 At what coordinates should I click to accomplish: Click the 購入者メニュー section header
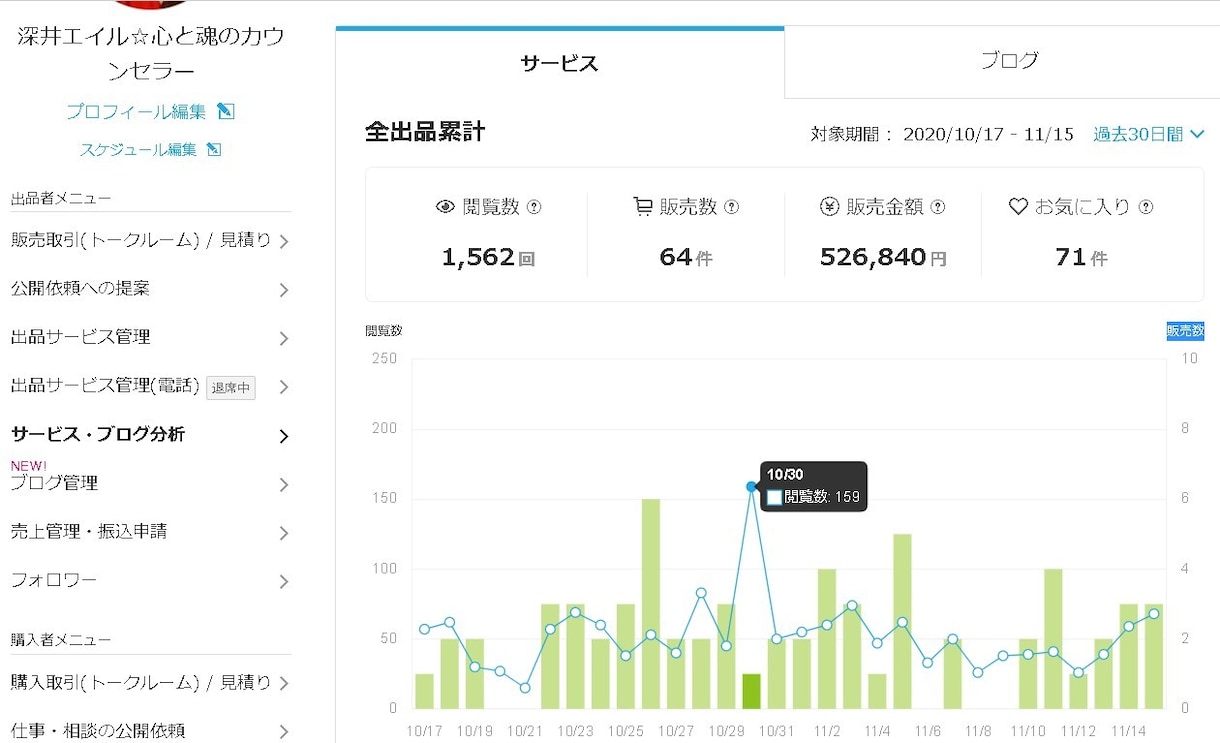[61, 639]
